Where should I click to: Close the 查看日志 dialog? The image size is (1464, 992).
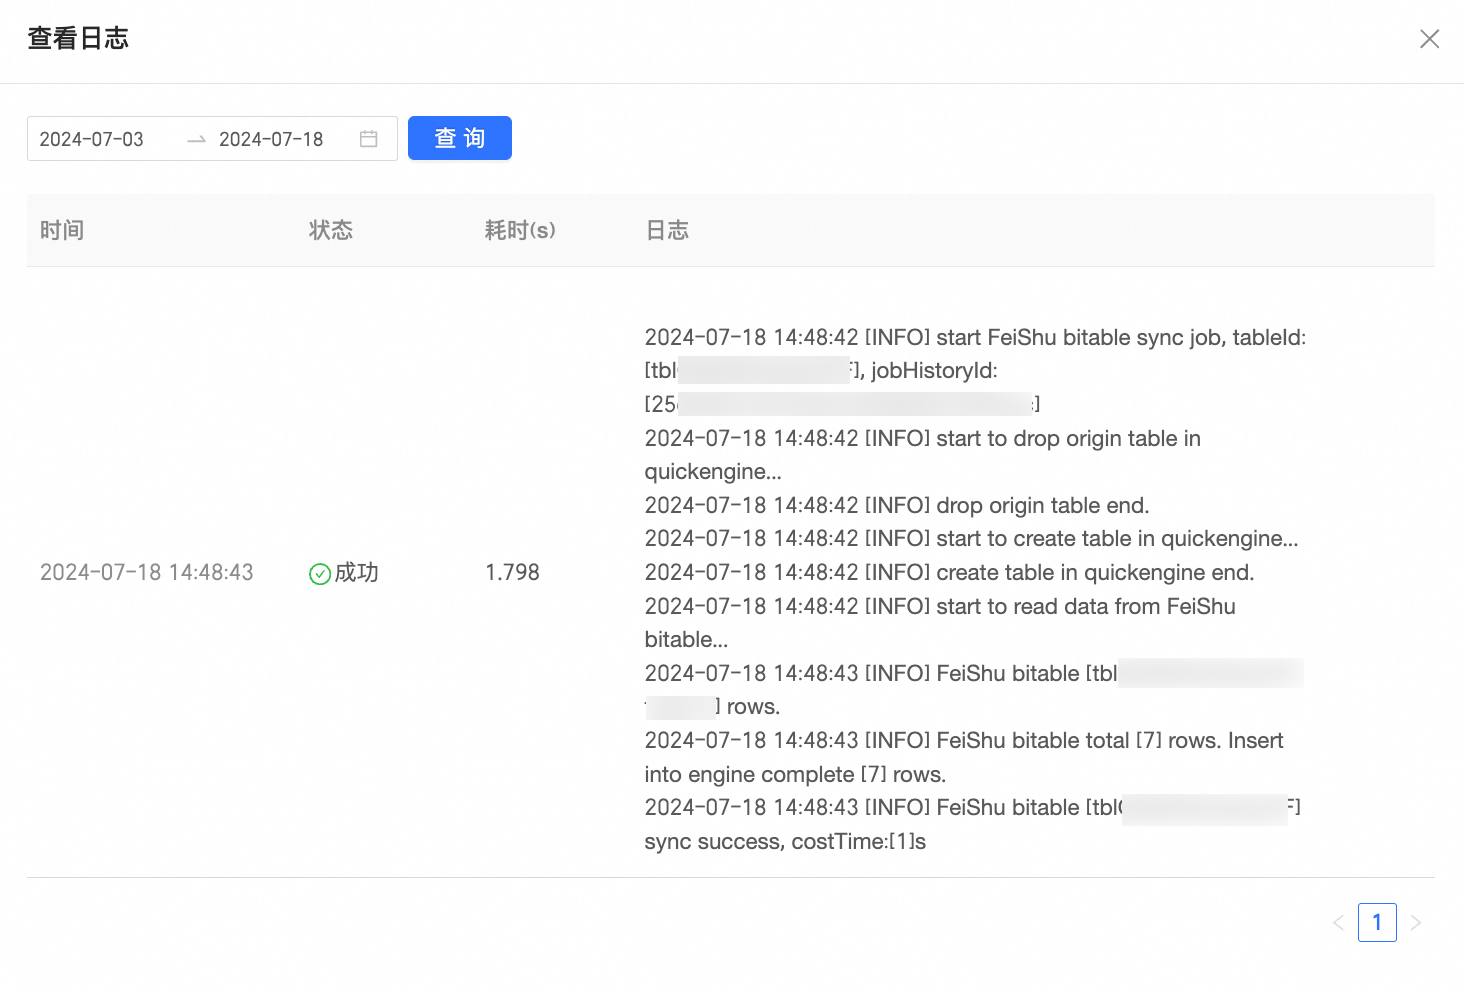pyautogui.click(x=1429, y=39)
